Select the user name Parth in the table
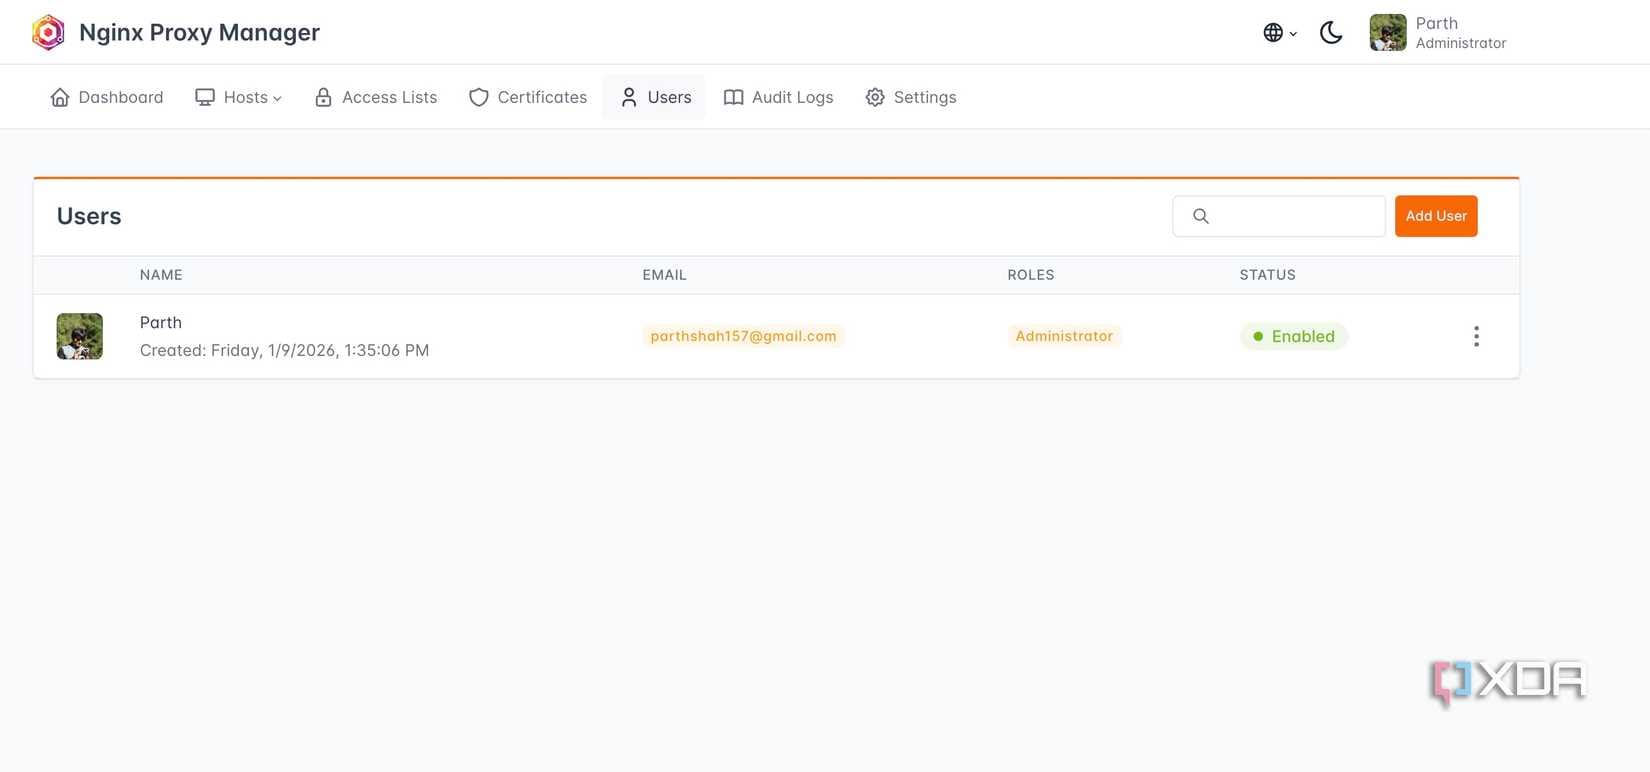1650x772 pixels. [x=161, y=322]
